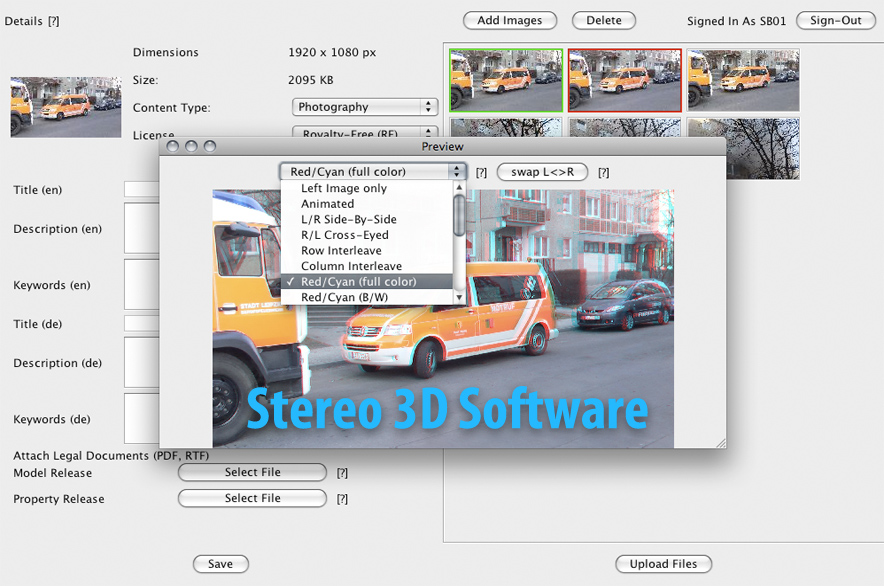Click the Add Images button
The height and width of the screenshot is (586, 884).
[x=510, y=20]
